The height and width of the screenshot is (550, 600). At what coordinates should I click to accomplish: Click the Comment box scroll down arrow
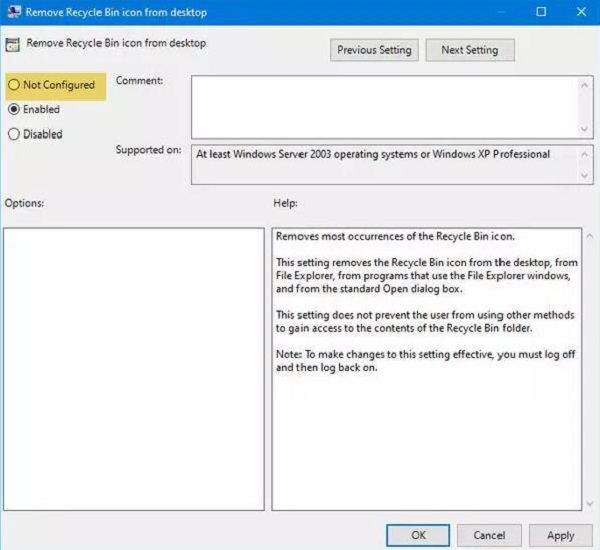click(584, 129)
